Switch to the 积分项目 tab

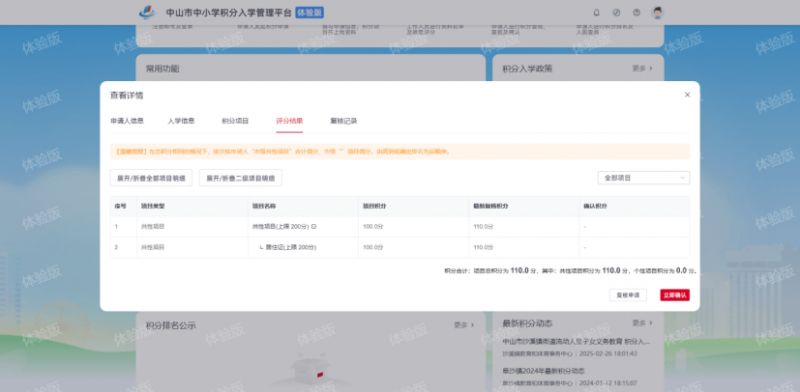point(235,121)
